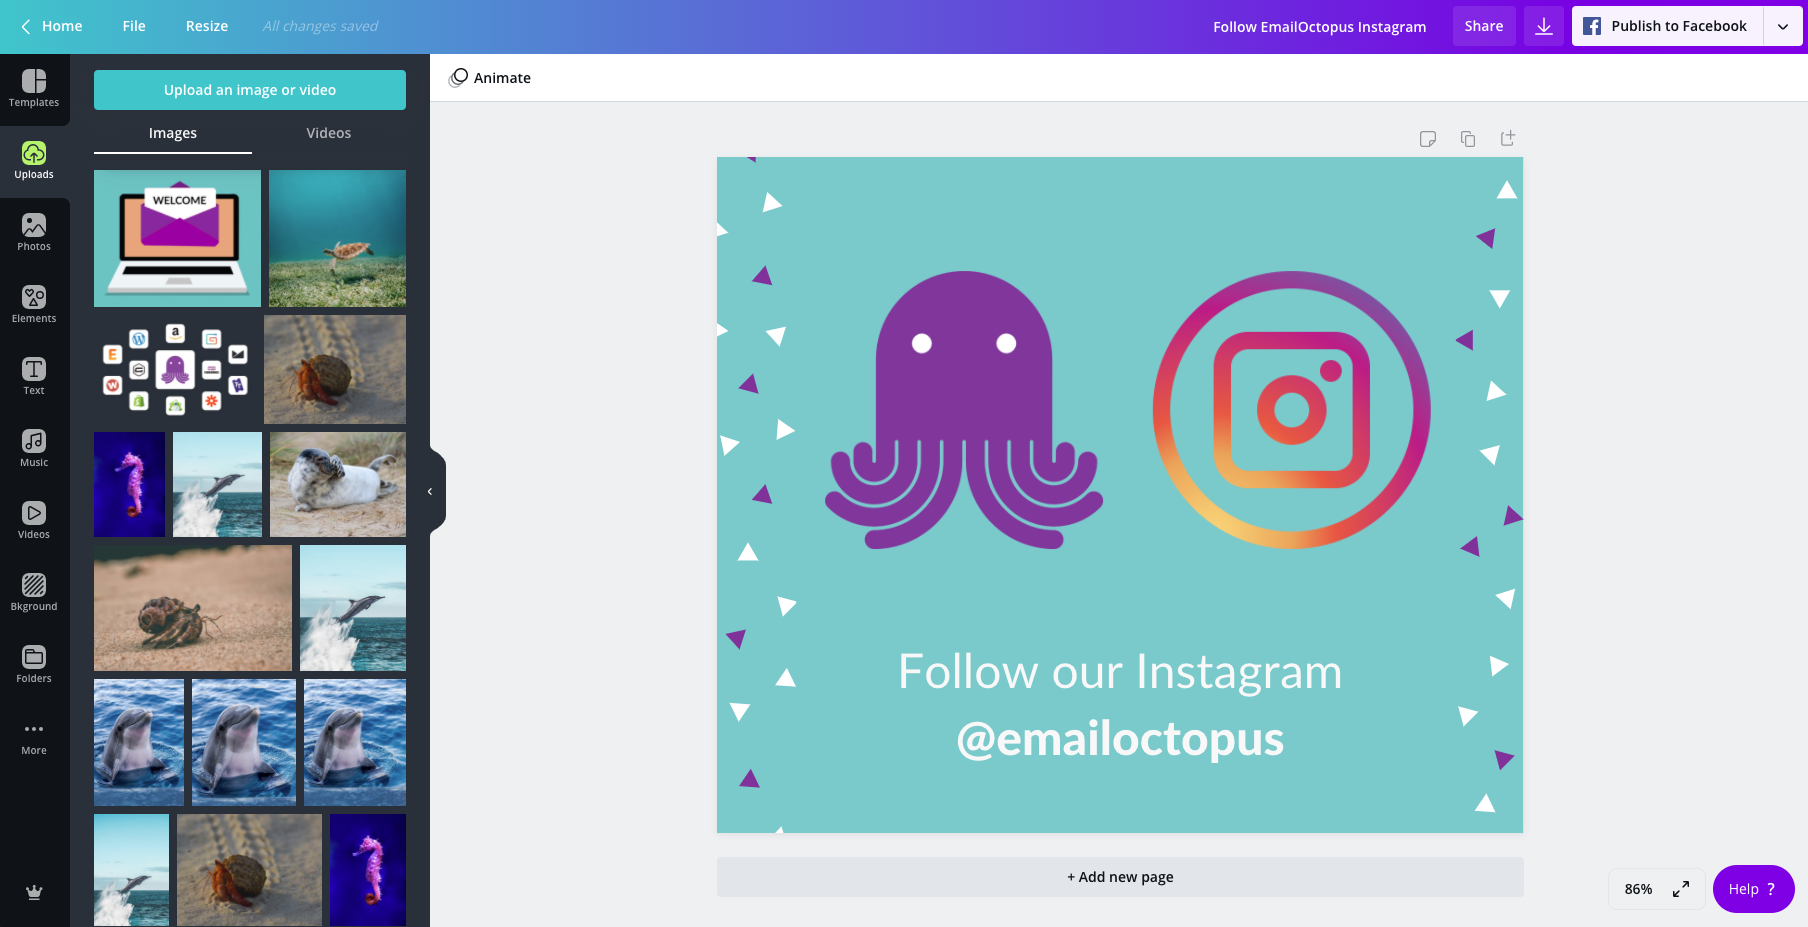This screenshot has height=927, width=1808.
Task: Expand the Publish to Facebook dropdown arrow
Action: 1782,26
